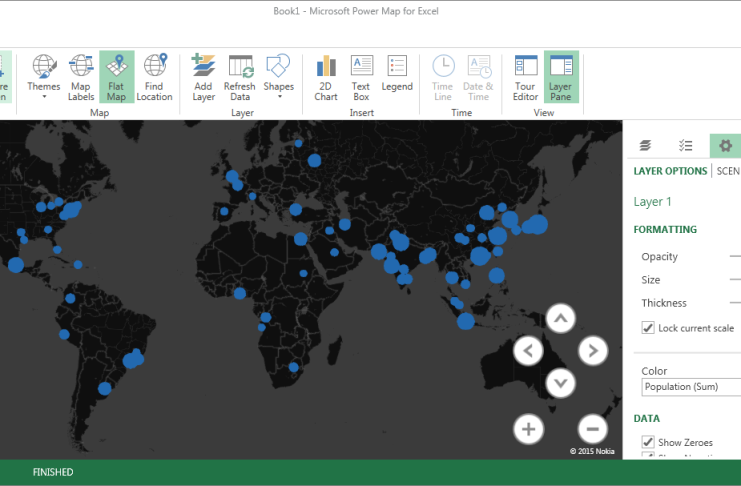Zoom out with the minus button
Viewport: 741px width, 486px height.
point(593,429)
